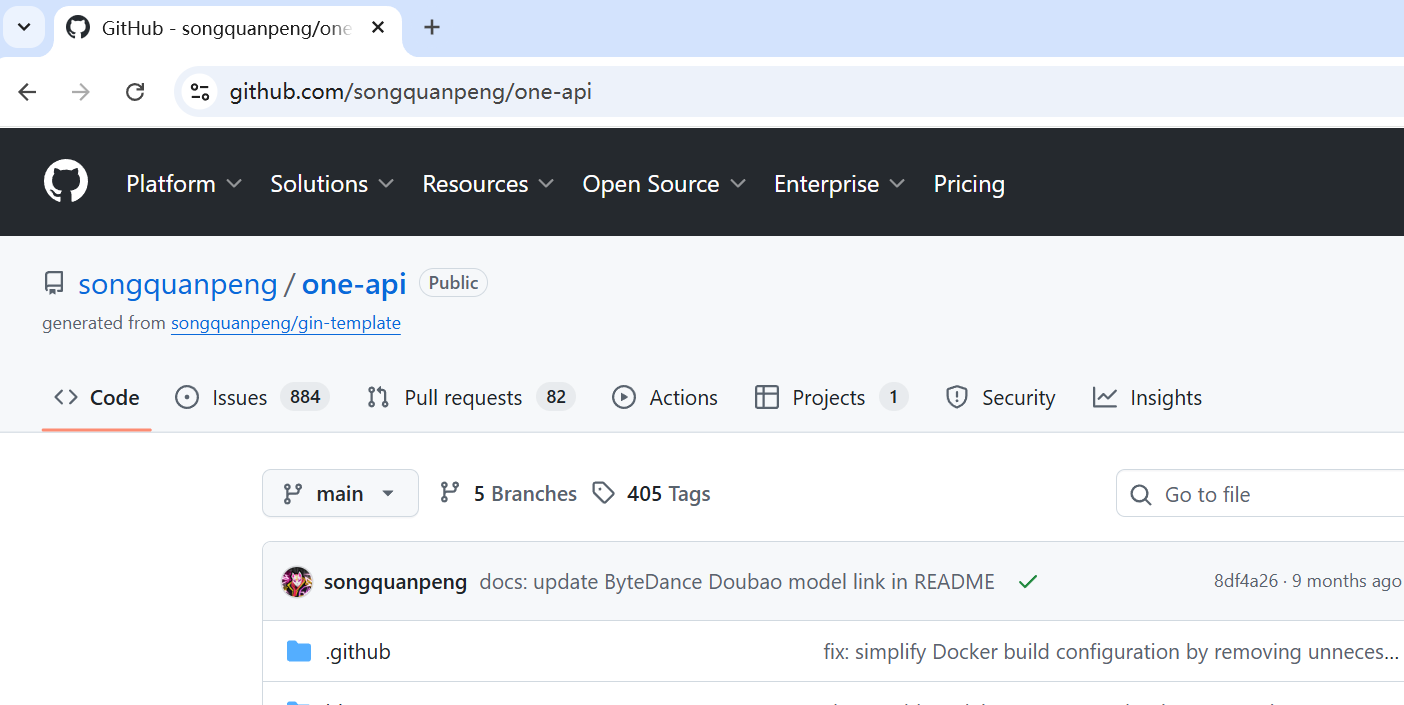Click the .github folder icon
The height and width of the screenshot is (705, 1404).
coord(299,652)
